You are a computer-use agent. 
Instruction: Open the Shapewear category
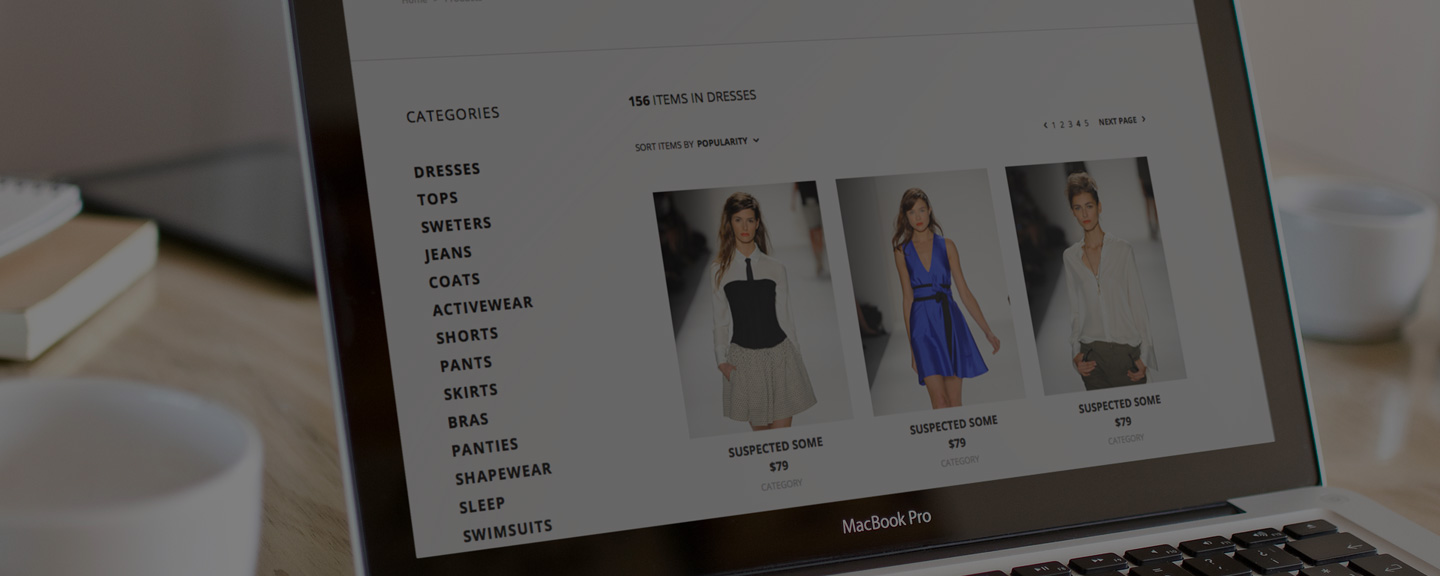click(503, 474)
